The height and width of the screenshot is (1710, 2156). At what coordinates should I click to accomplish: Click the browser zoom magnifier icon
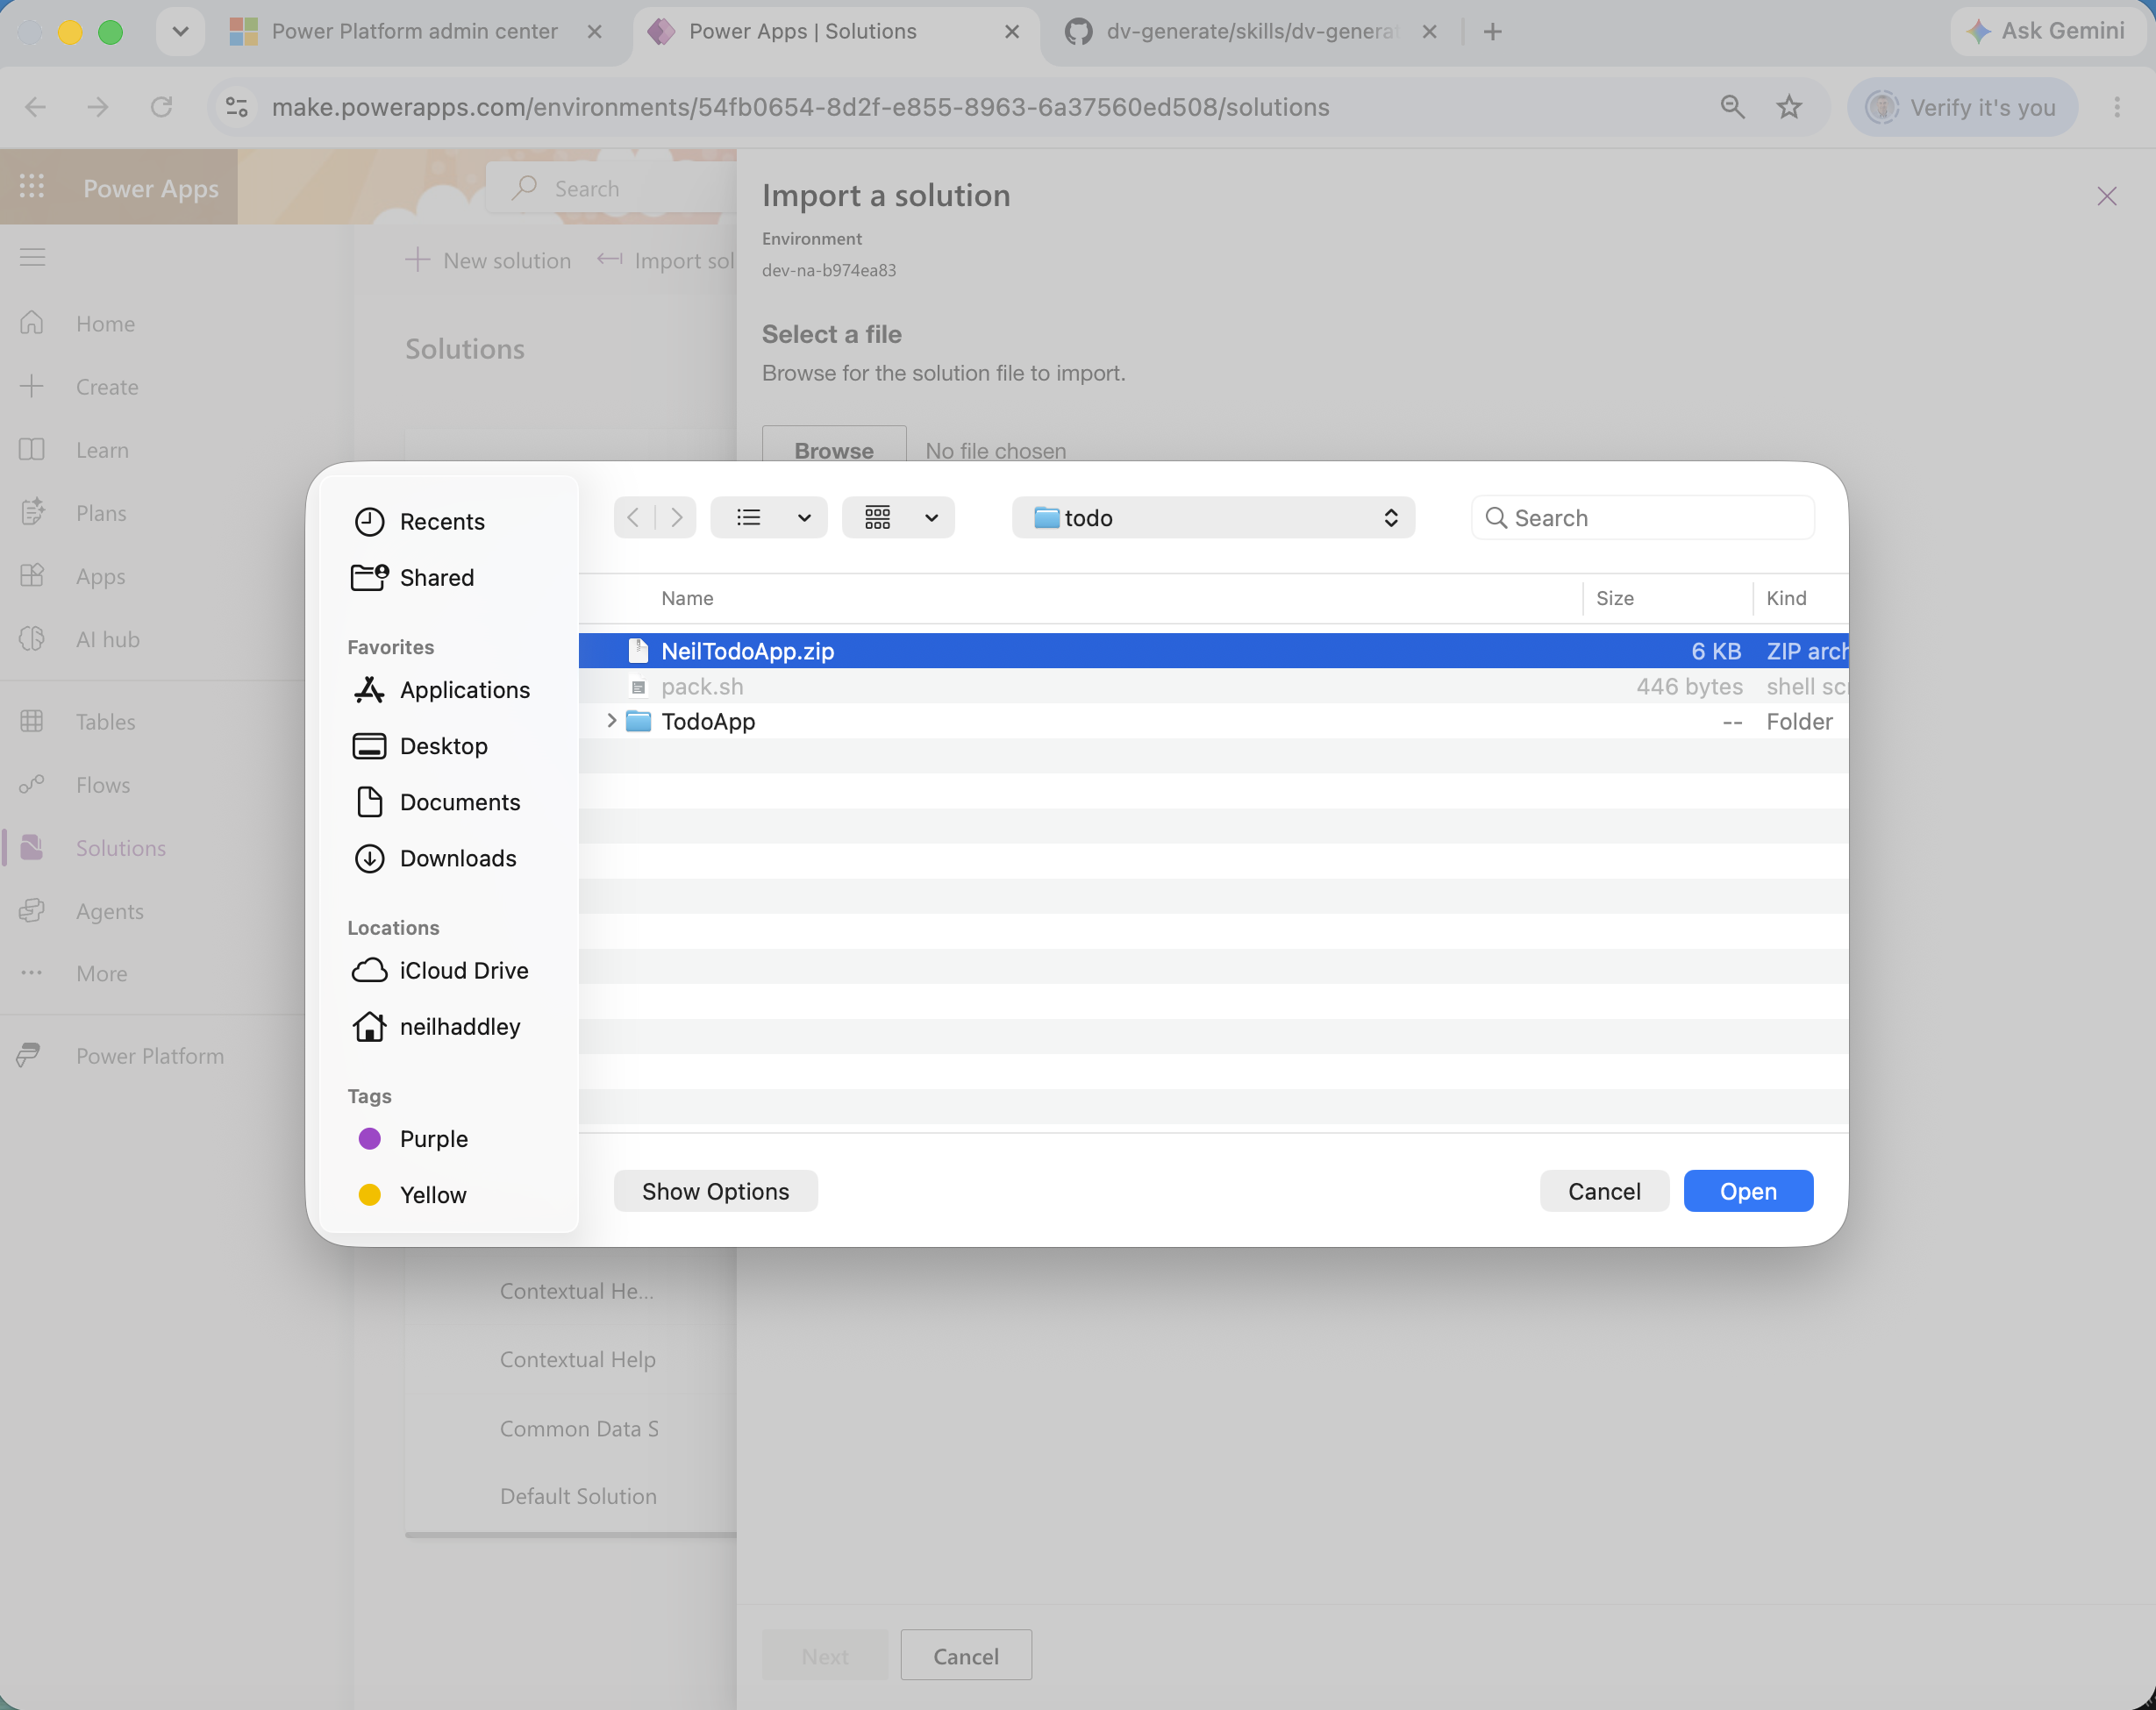1733,107
